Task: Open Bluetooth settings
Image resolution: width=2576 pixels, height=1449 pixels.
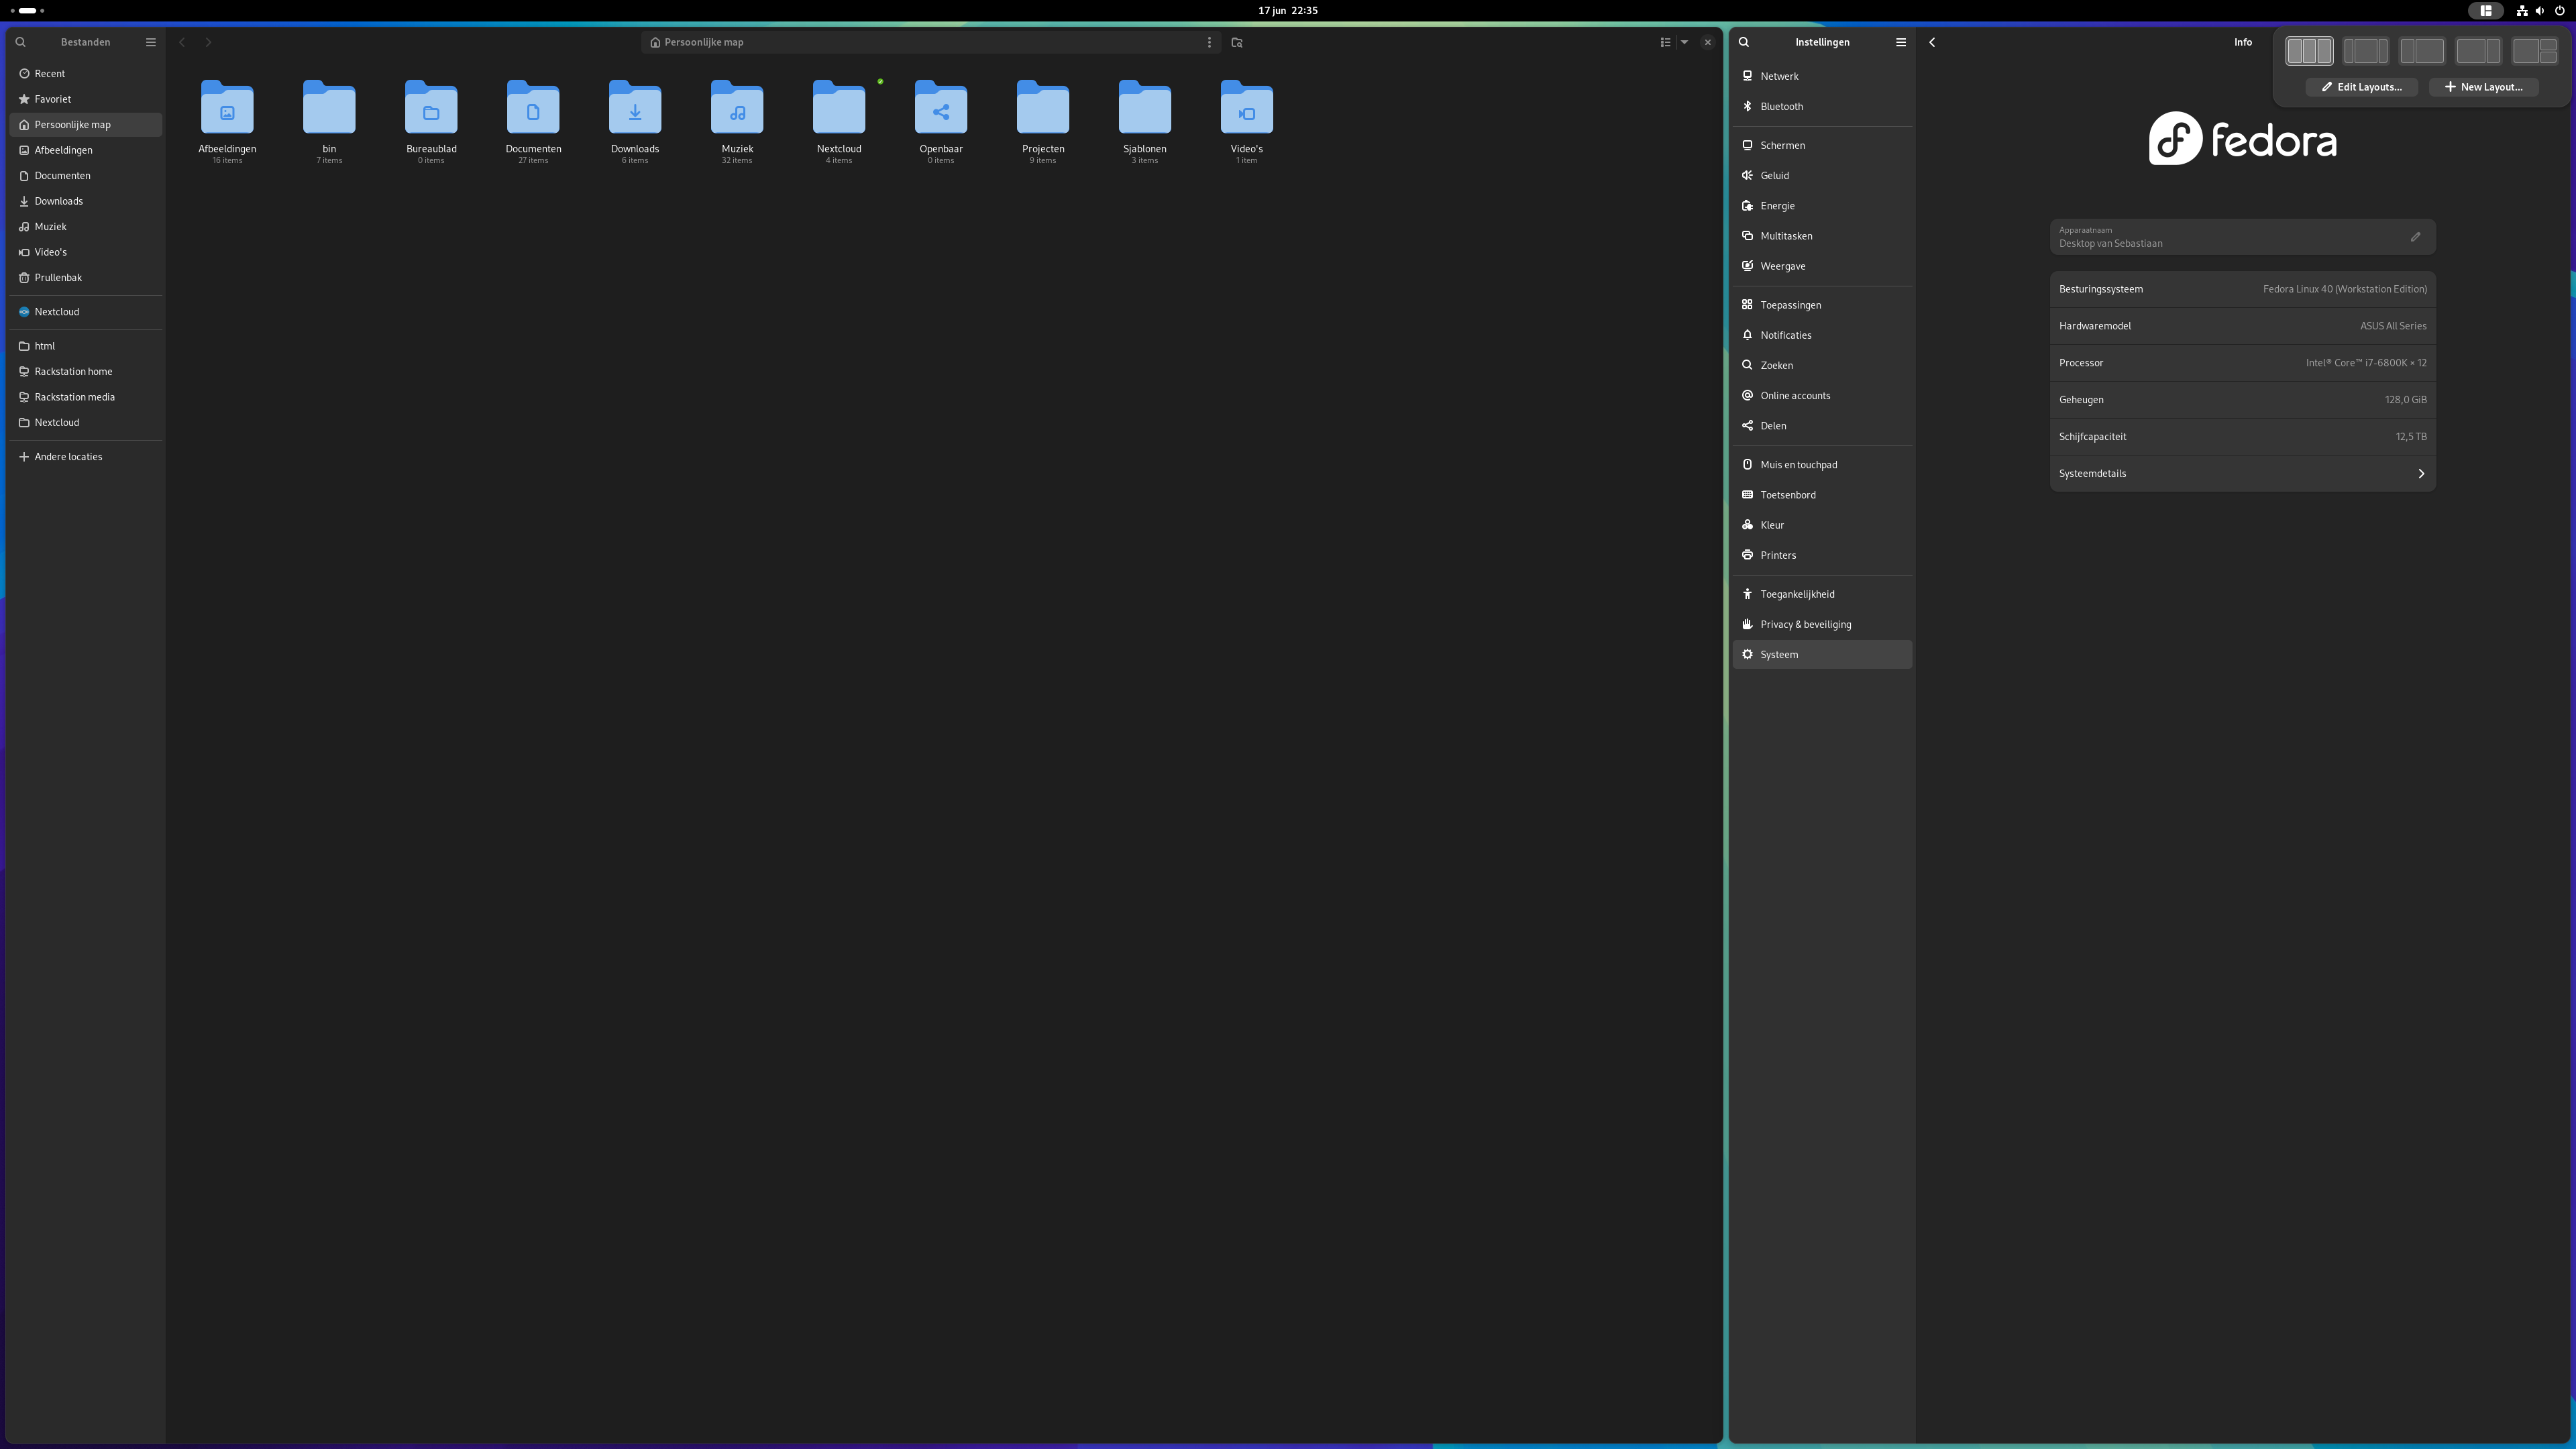Action: [x=1822, y=106]
